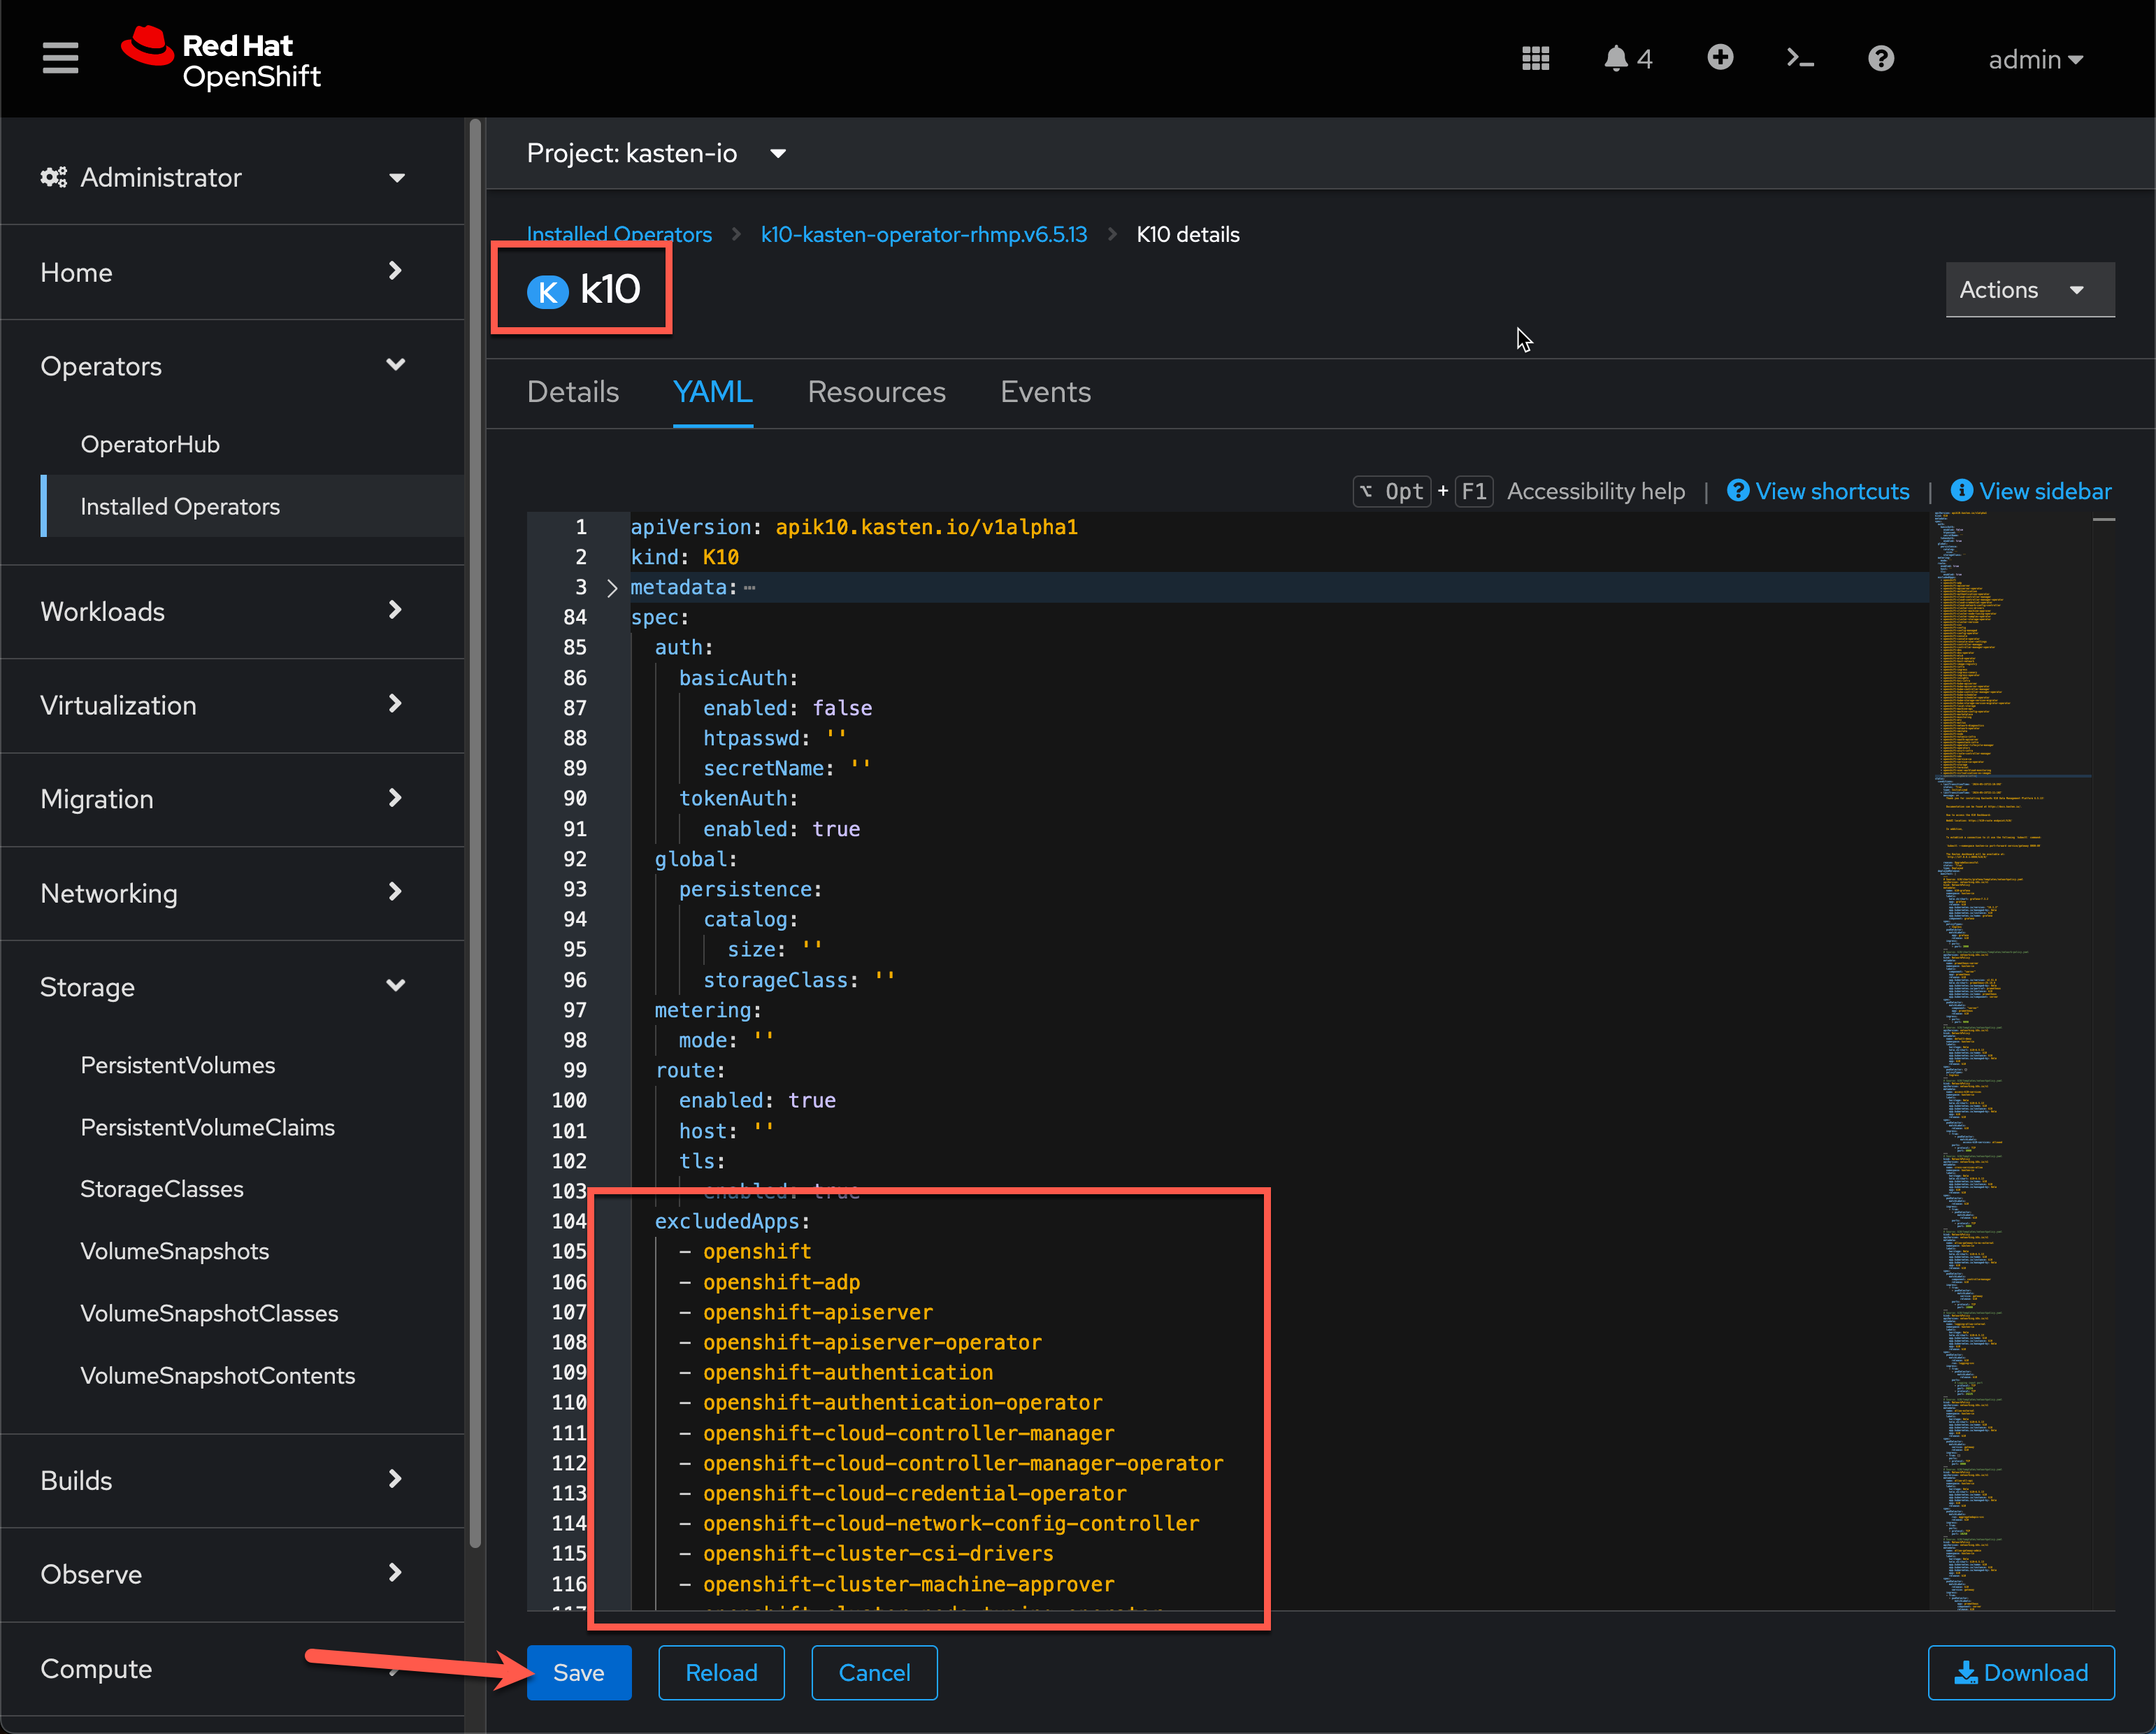The width and height of the screenshot is (2156, 1734).
Task: Expand folded metadata section arrow
Action: click(612, 588)
